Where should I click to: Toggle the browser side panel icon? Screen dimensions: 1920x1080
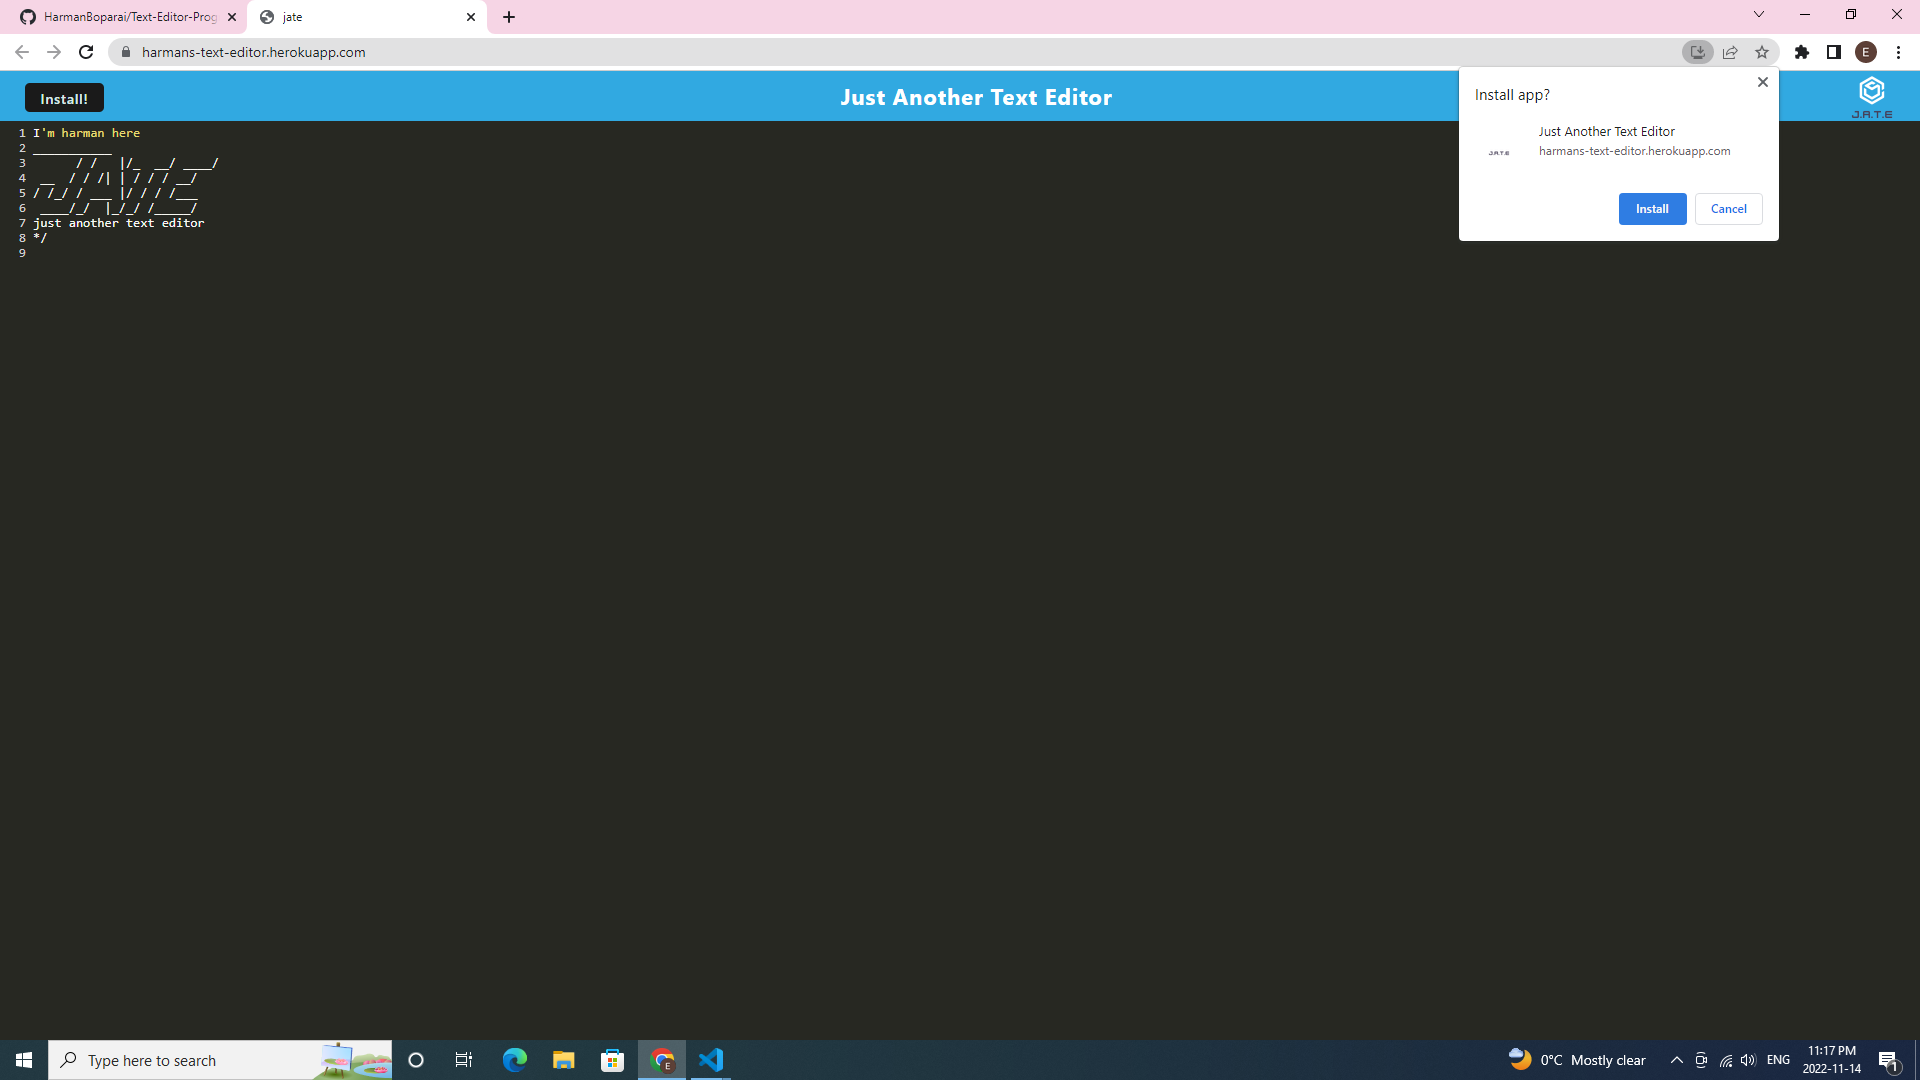[1834, 52]
